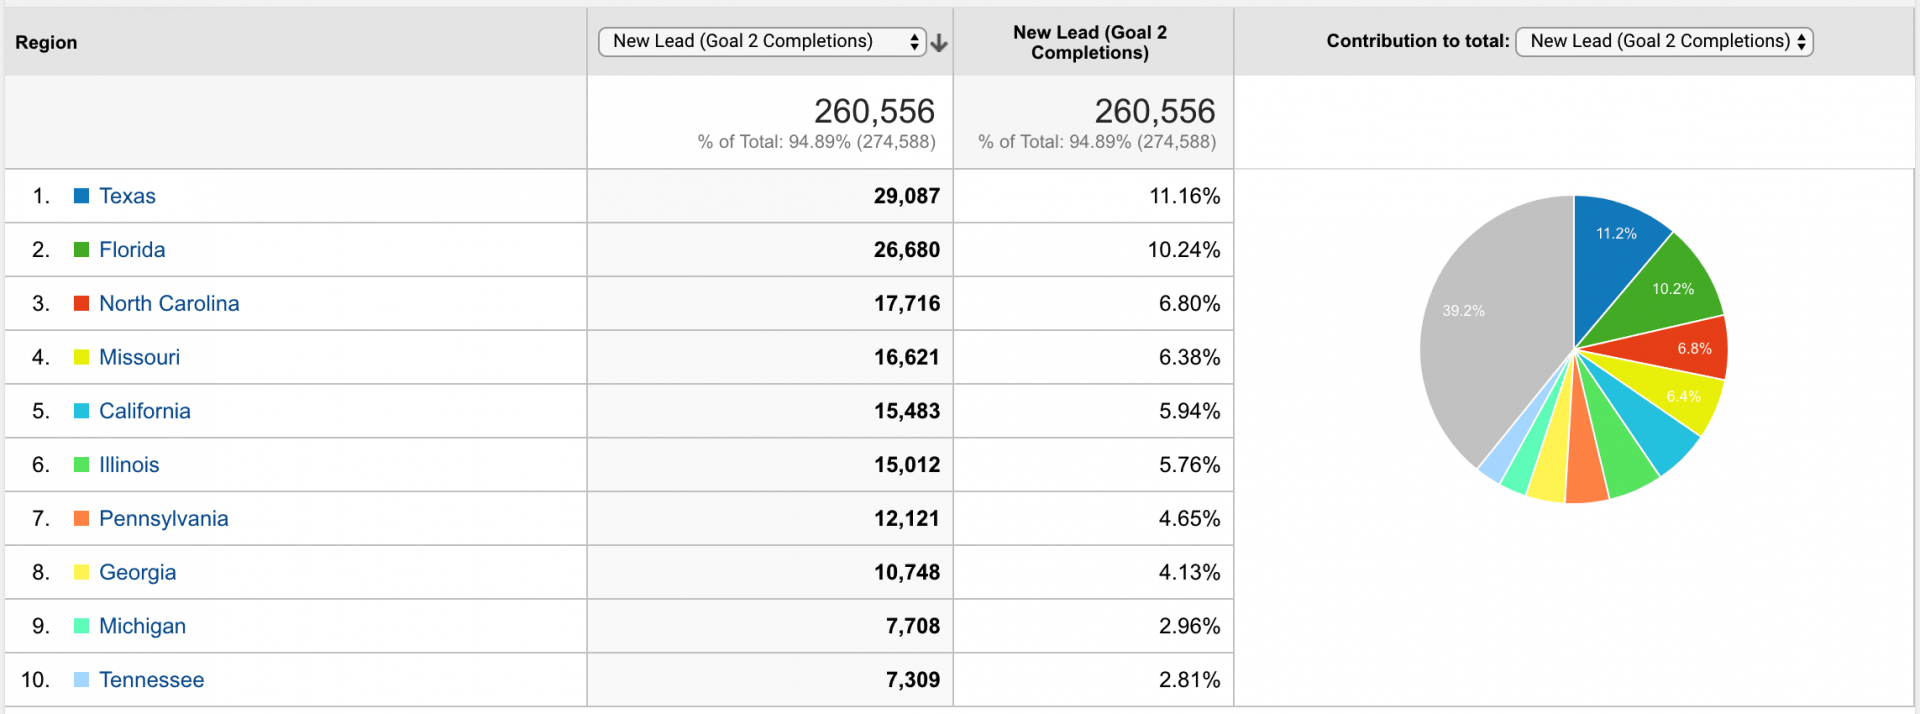Click the blue Texas color swatch
The width and height of the screenshot is (1920, 714).
pos(82,196)
